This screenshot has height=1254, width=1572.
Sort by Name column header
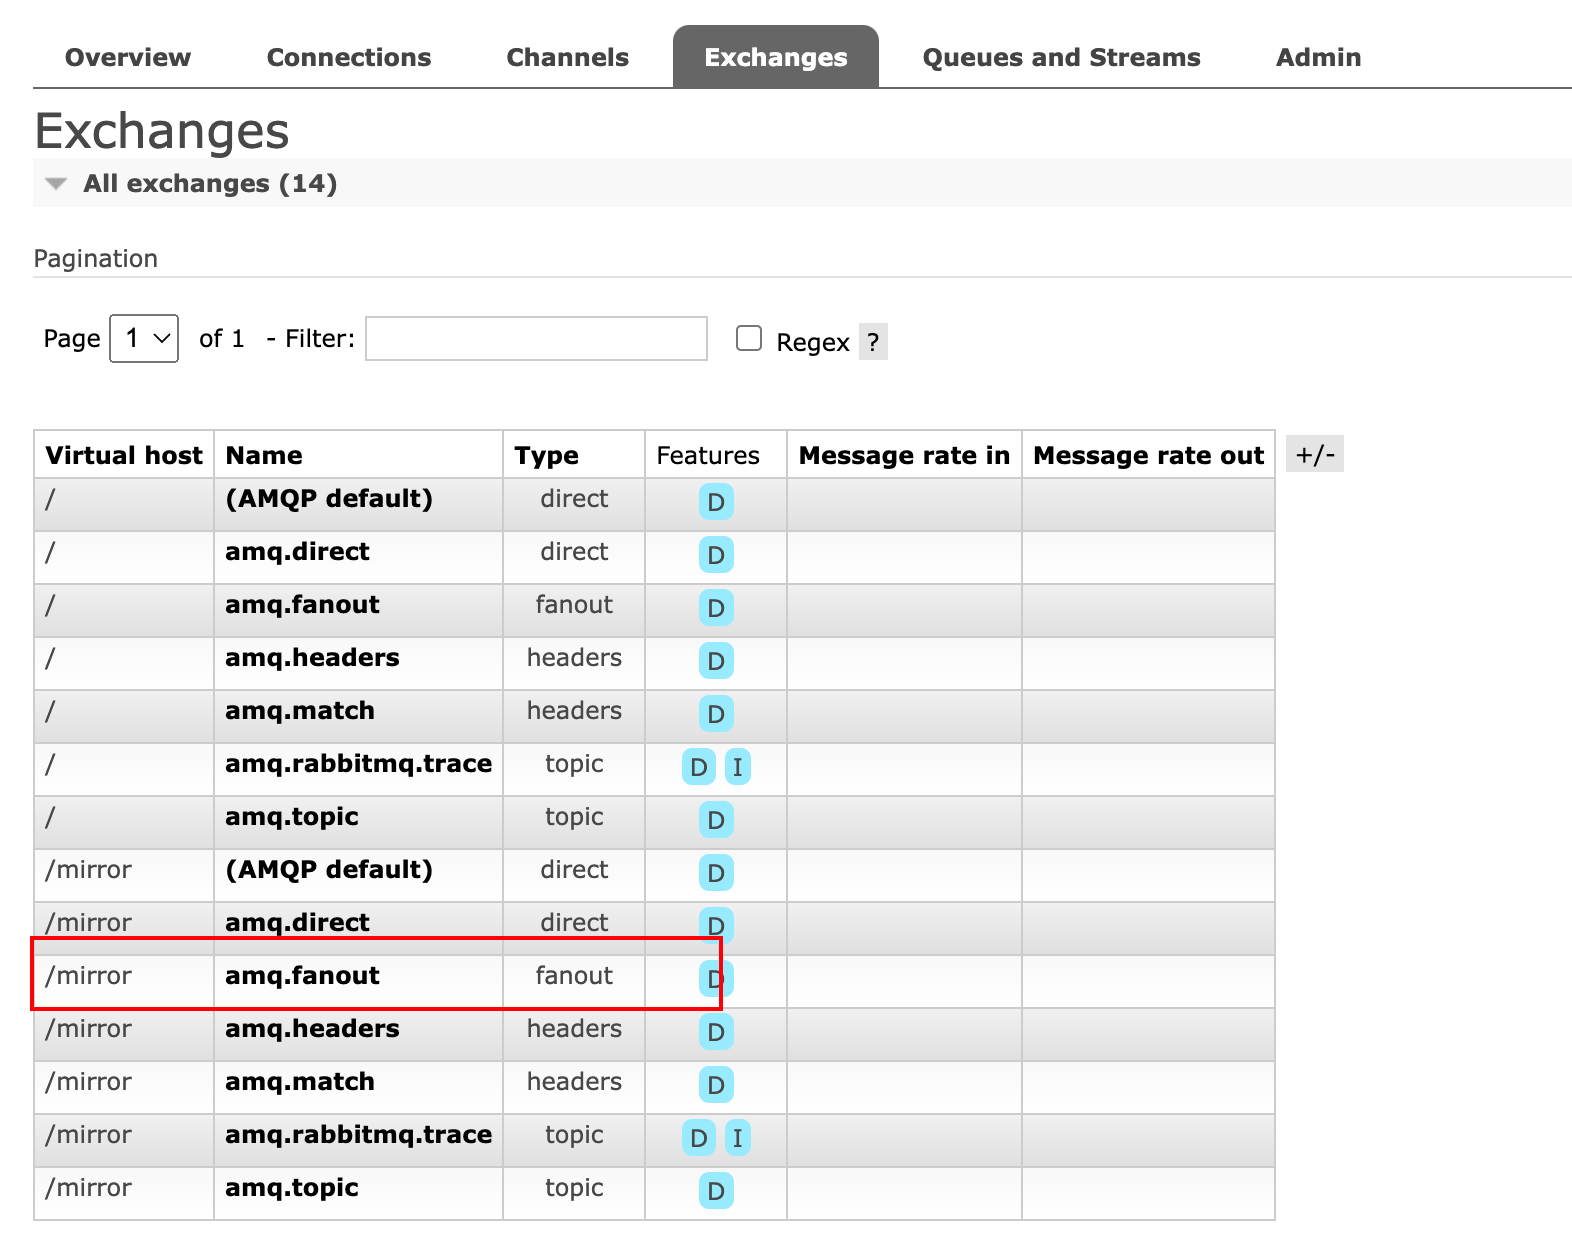tap(264, 456)
